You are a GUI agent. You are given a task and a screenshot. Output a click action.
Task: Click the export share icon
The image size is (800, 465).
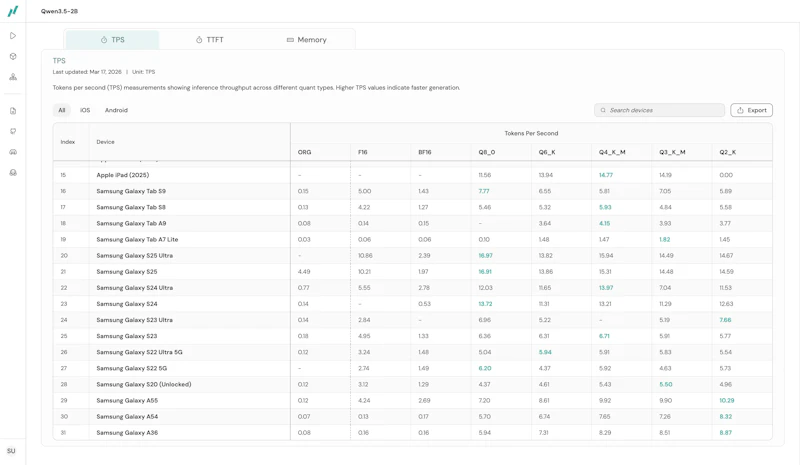[x=740, y=110]
